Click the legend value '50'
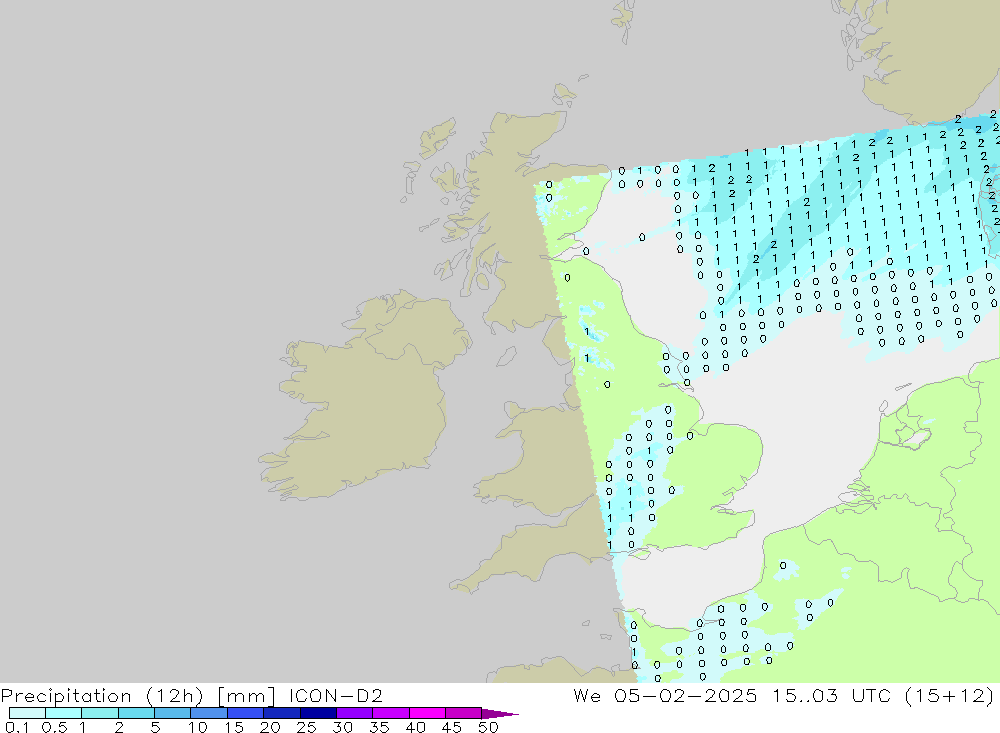Image resolution: width=1000 pixels, height=733 pixels. pos(488,727)
